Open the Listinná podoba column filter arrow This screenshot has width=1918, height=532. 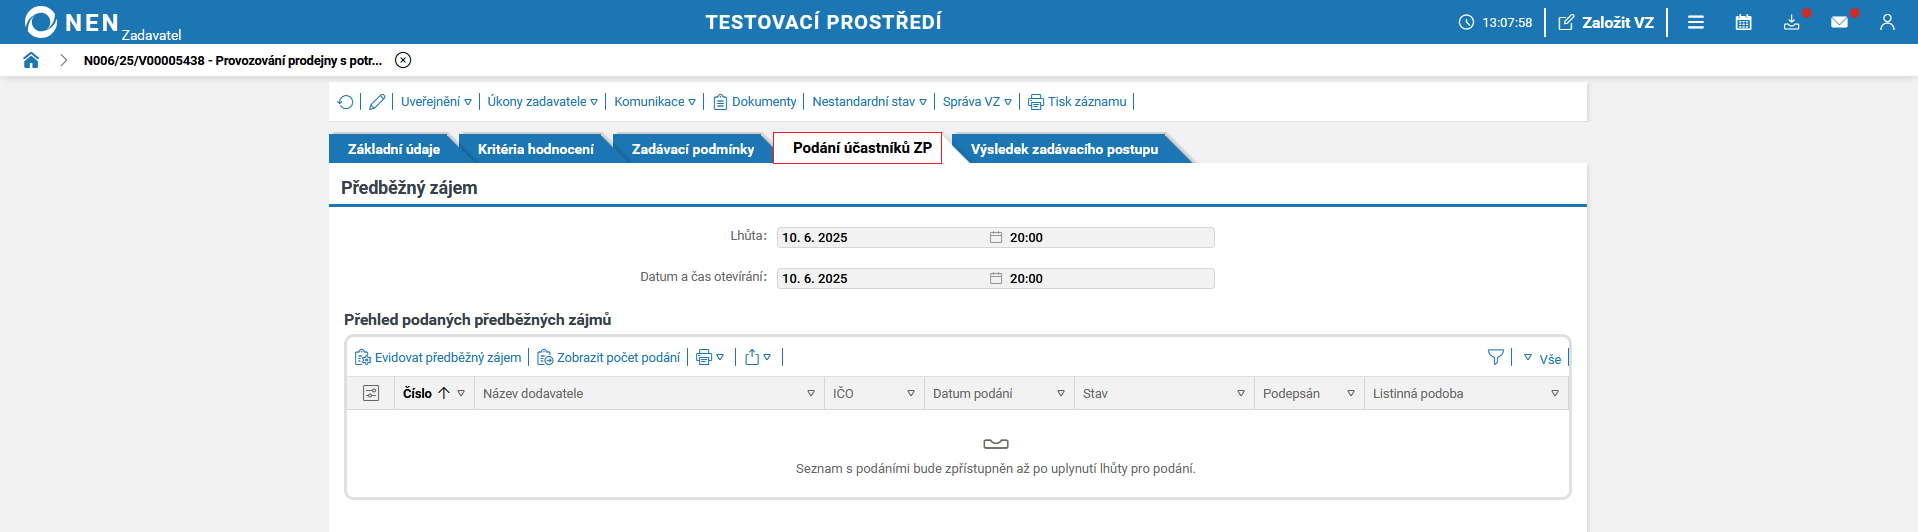pos(1555,394)
